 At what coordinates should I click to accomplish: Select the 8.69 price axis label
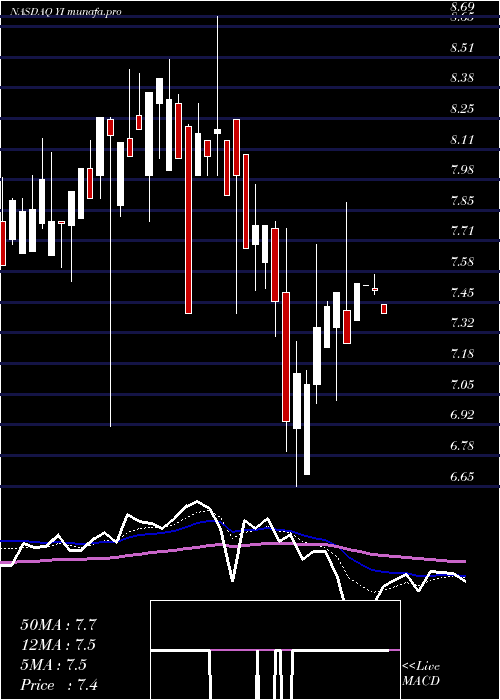pos(462,7)
